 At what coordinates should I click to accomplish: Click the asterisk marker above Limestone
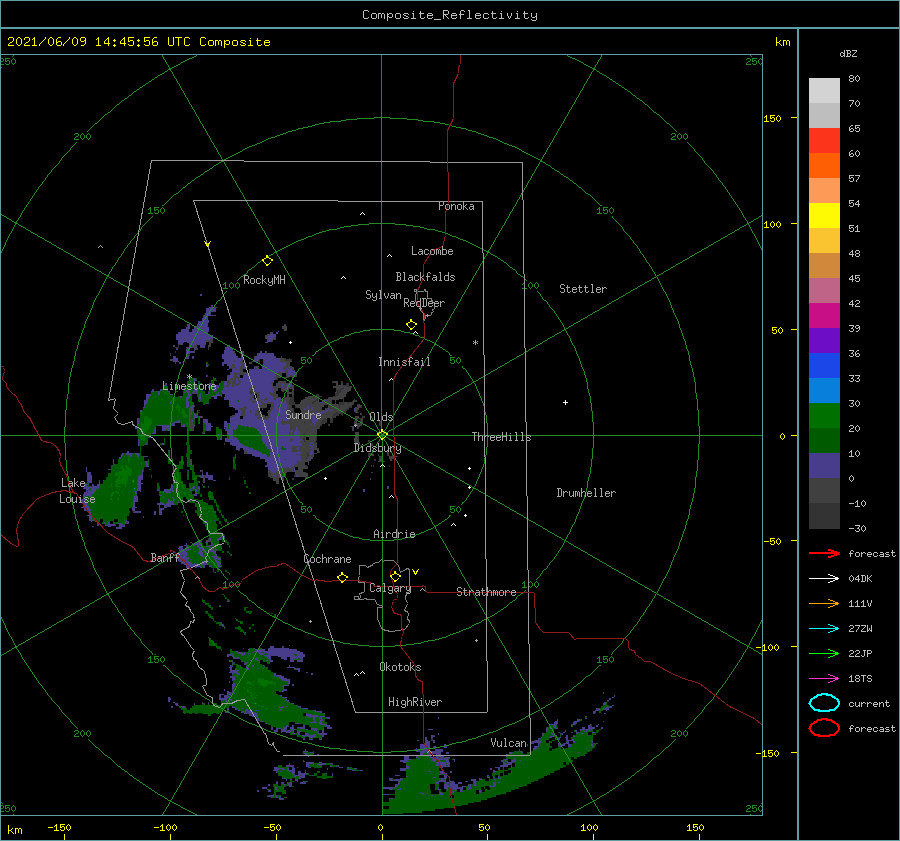pos(189,377)
